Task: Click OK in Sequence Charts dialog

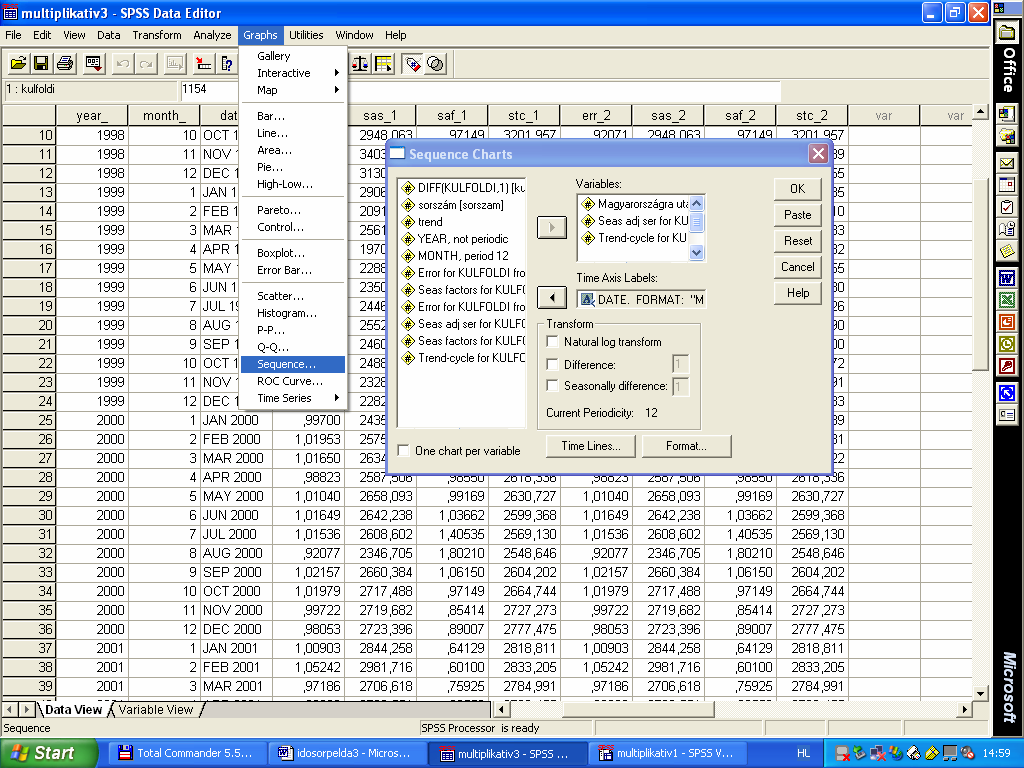Action: click(797, 189)
